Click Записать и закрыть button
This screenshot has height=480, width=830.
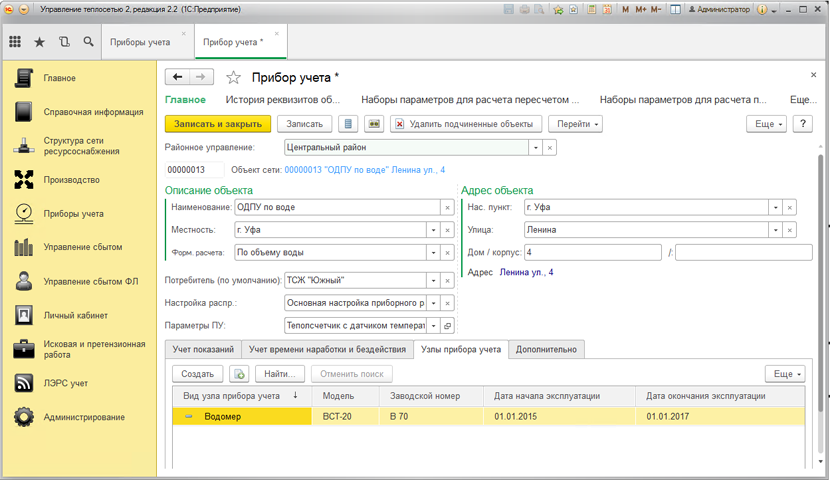click(217, 124)
